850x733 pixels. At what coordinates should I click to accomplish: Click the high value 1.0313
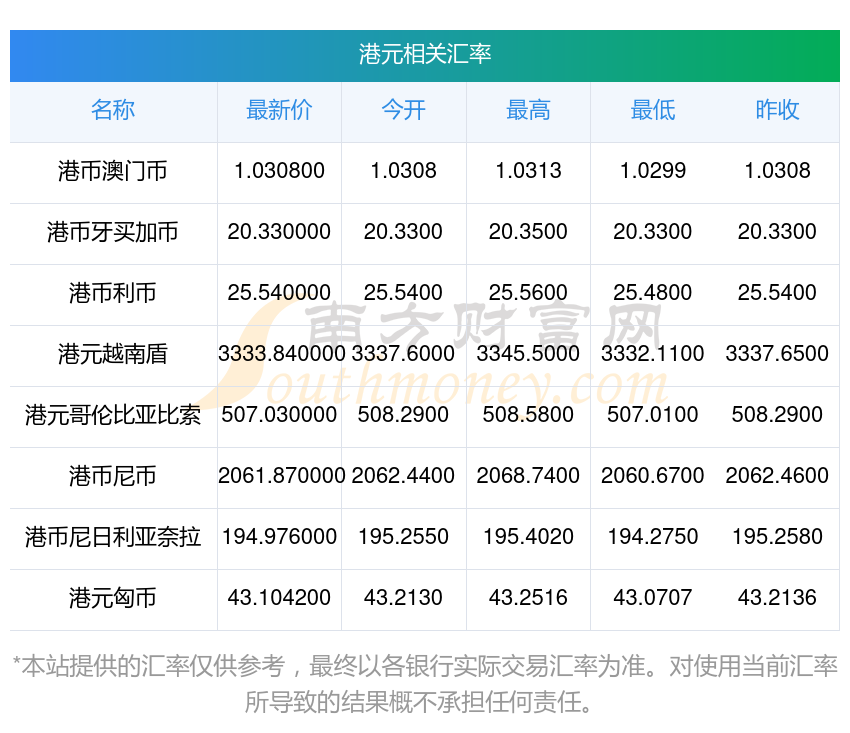point(528,171)
